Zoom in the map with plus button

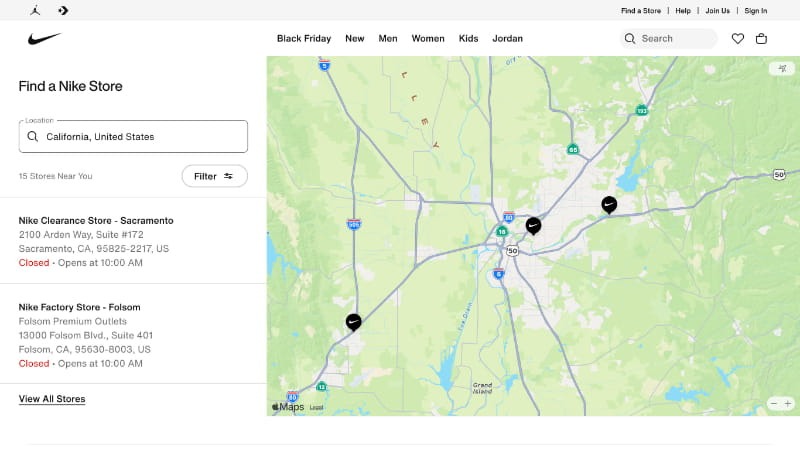(788, 403)
